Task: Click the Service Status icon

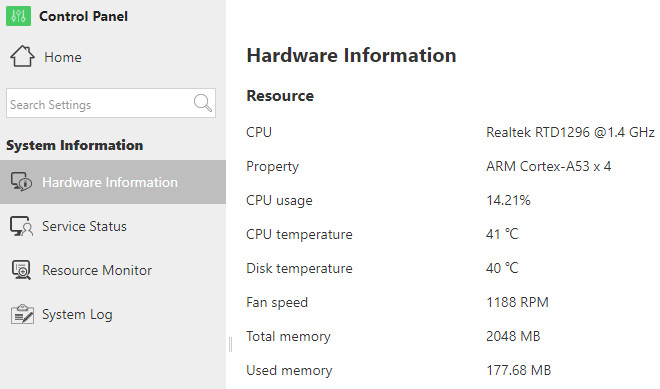Action: click(21, 226)
